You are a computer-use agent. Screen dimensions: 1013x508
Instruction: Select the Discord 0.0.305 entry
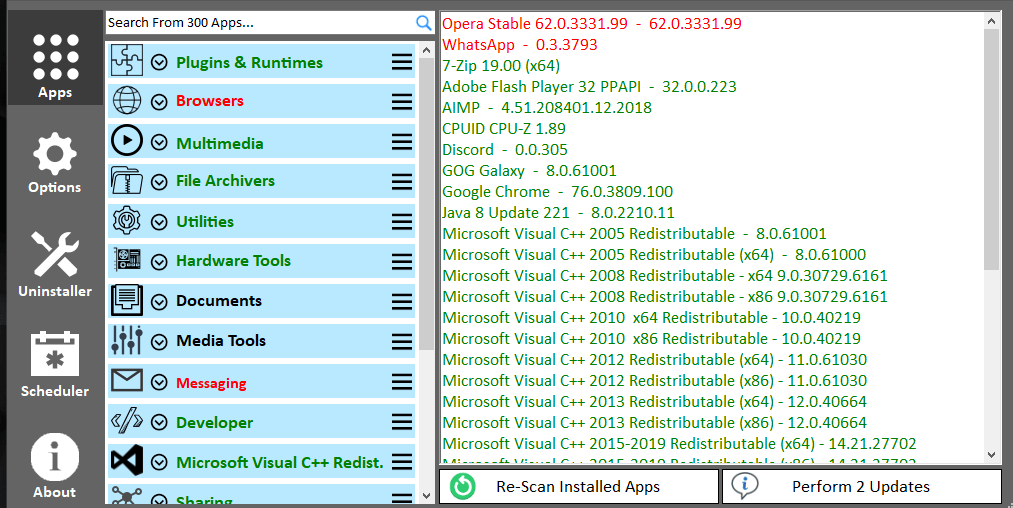pyautogui.click(x=505, y=150)
